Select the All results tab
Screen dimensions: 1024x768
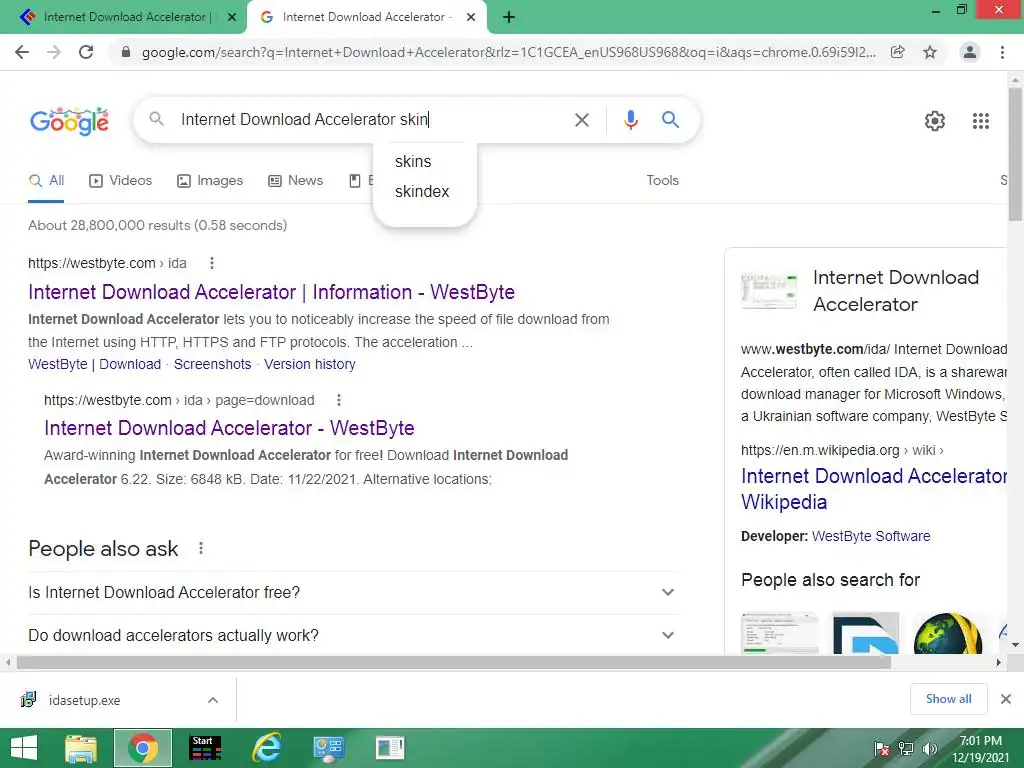pos(46,181)
